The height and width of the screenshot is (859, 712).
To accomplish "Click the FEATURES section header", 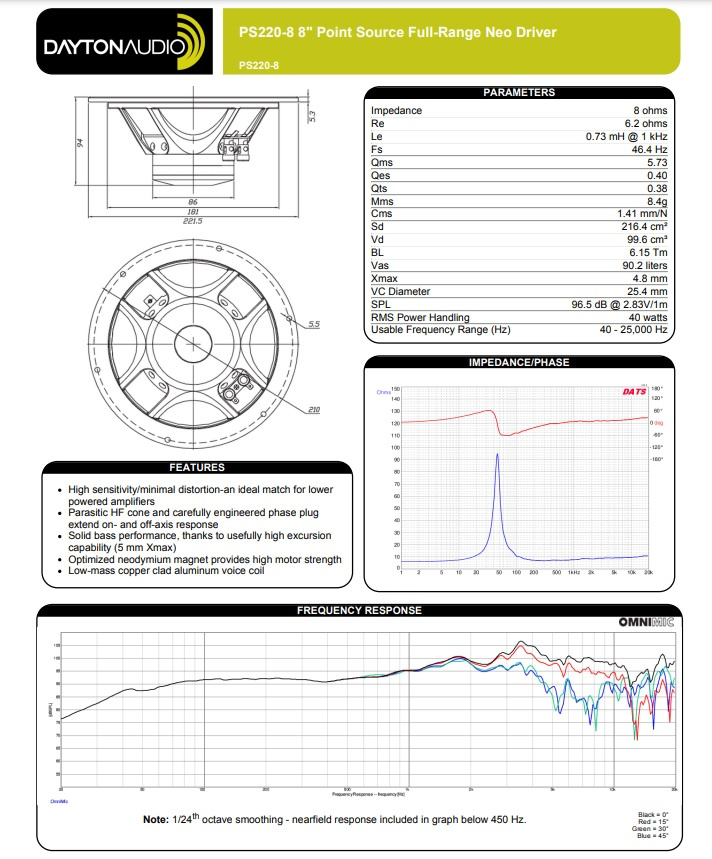I will (197, 467).
